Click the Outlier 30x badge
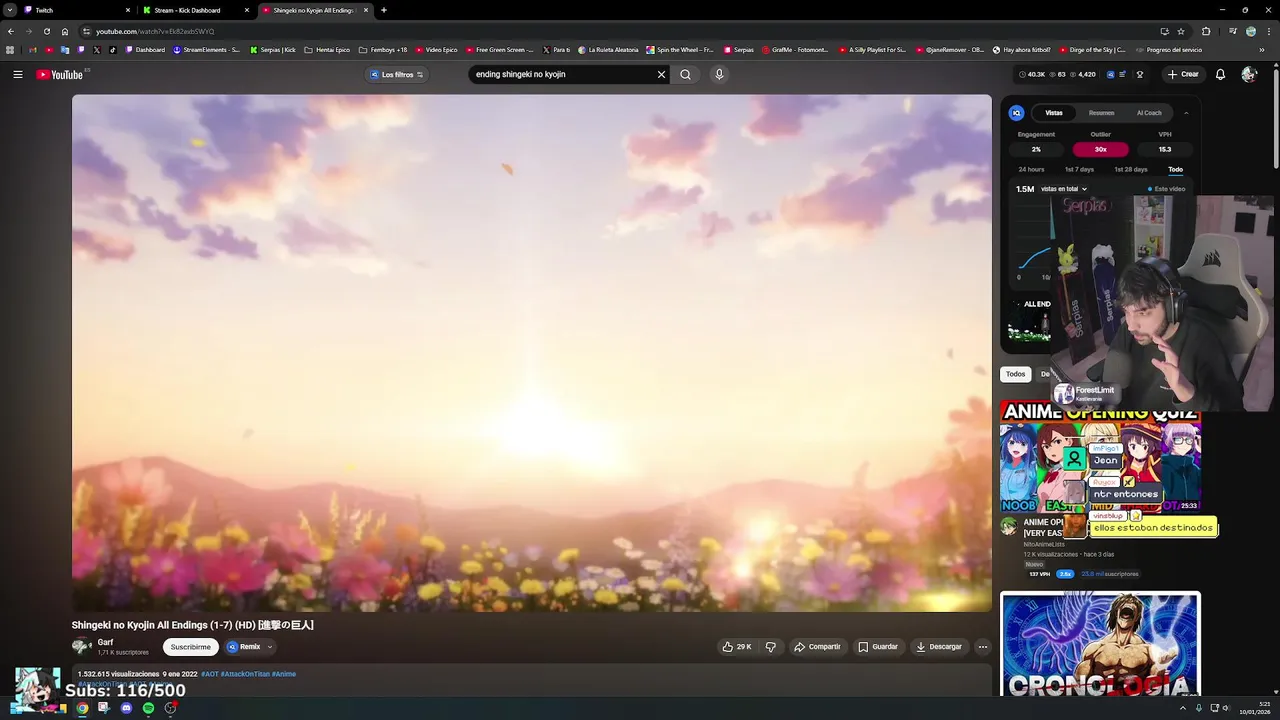This screenshot has width=1280, height=720. tap(1100, 149)
